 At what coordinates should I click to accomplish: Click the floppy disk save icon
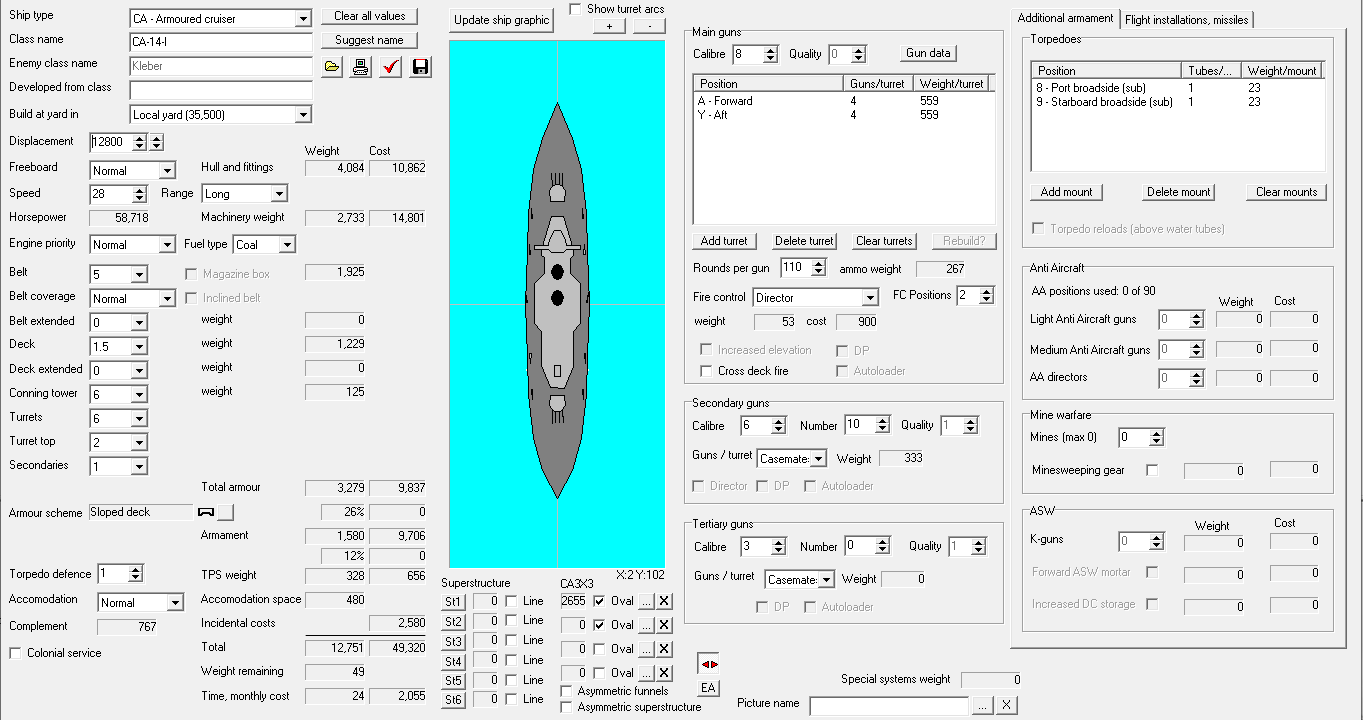coord(420,67)
